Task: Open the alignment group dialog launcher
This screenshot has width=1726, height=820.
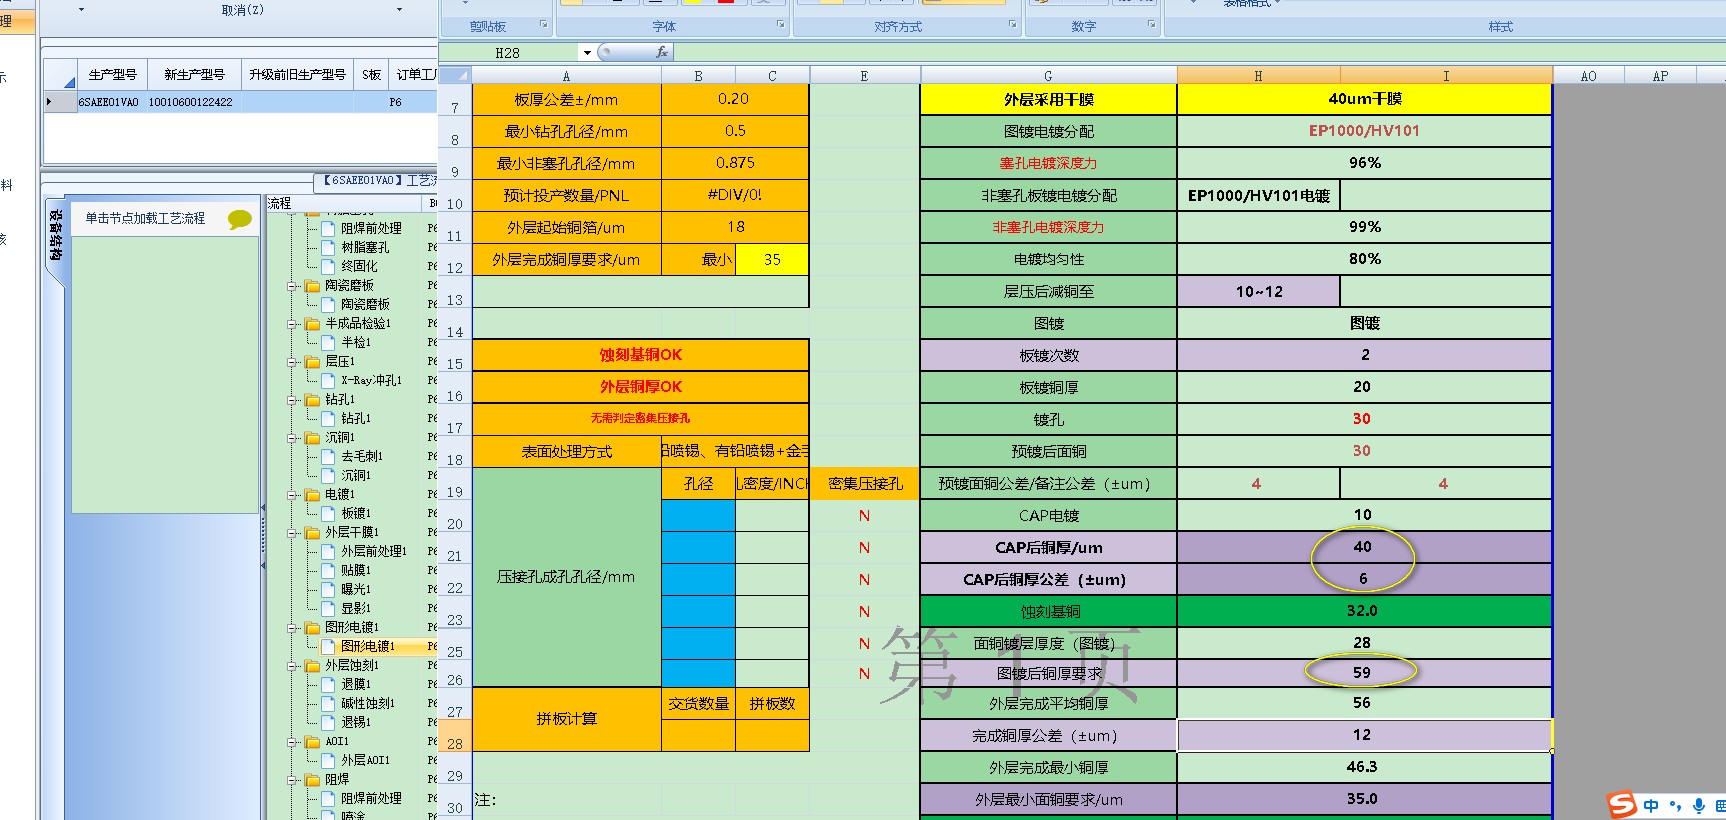Action: pyautogui.click(x=1012, y=24)
